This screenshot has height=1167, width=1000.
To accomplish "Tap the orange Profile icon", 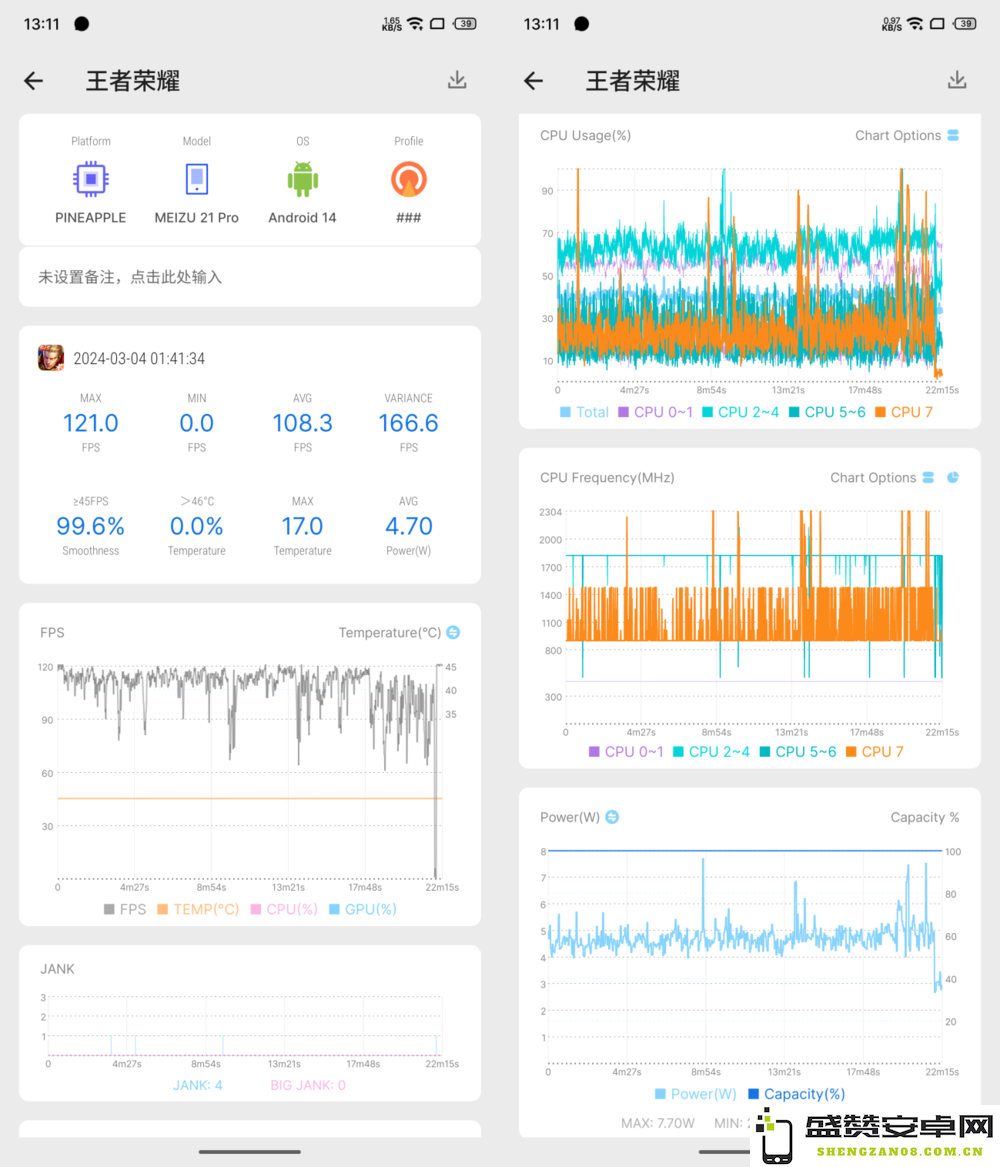I will [x=408, y=179].
